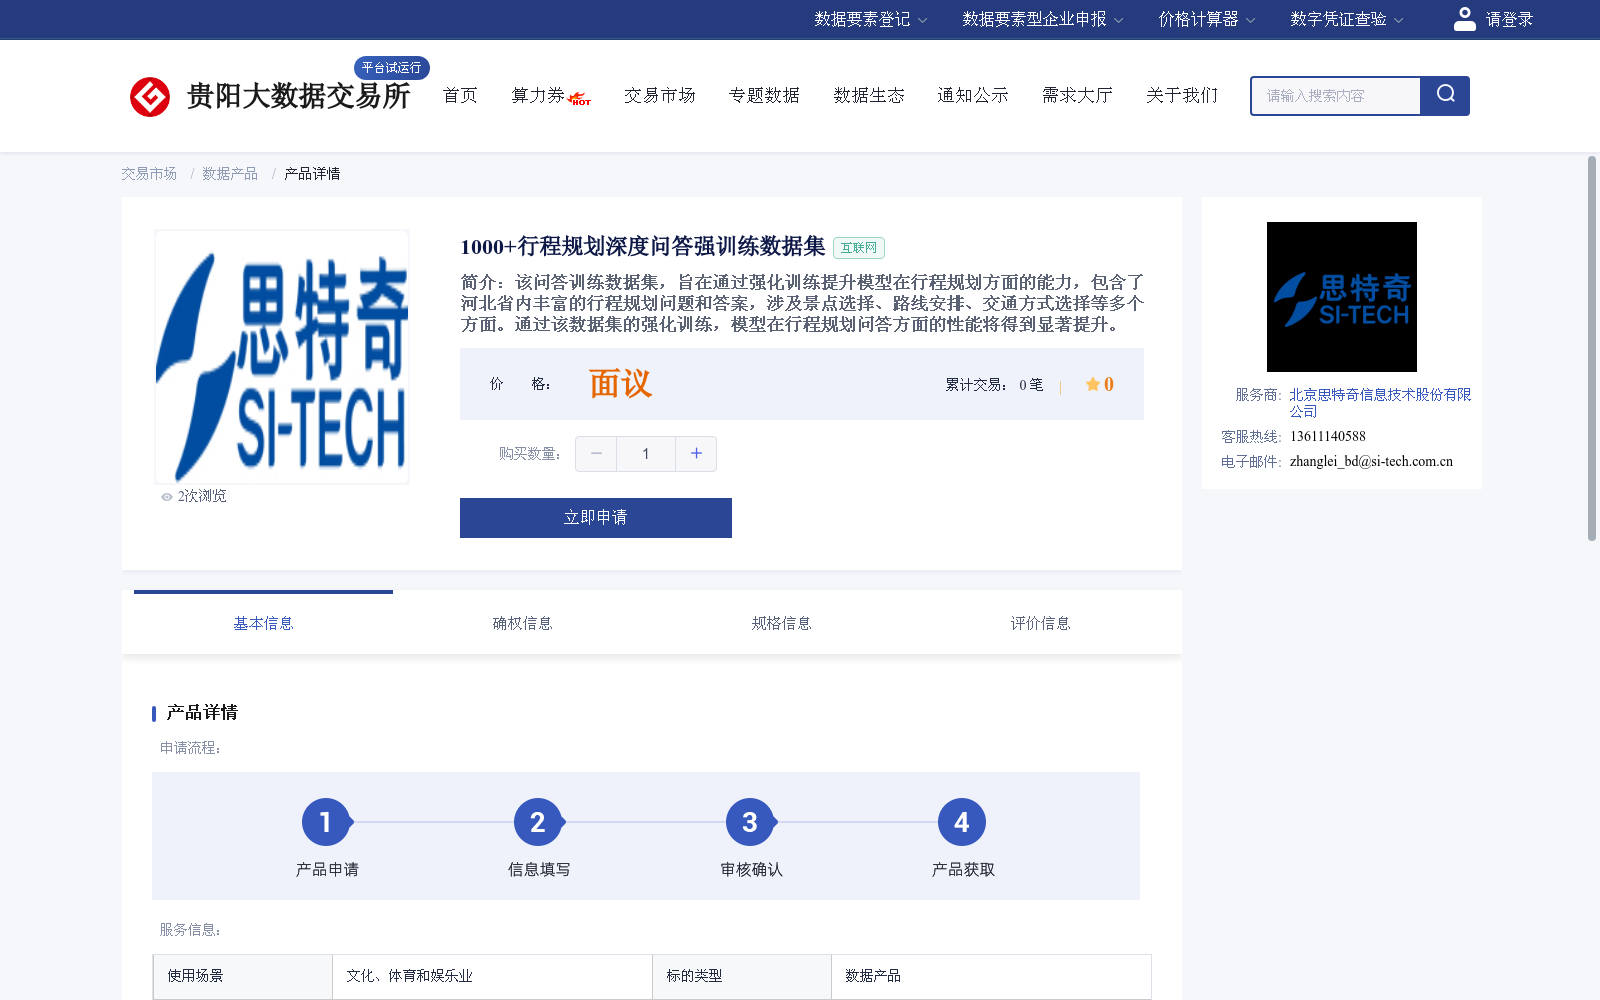
Task: Click step 4 circle 产品获取
Action: click(962, 822)
